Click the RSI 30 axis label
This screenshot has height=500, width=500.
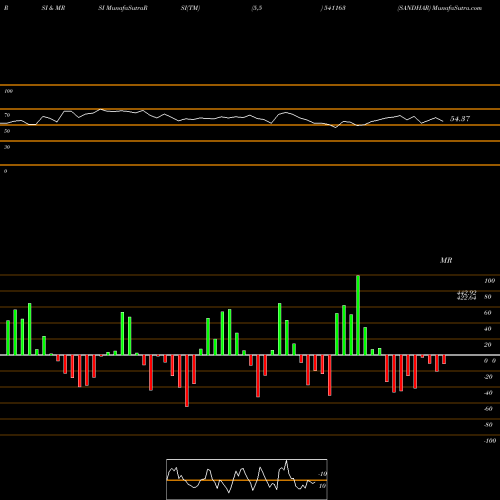coord(7,147)
